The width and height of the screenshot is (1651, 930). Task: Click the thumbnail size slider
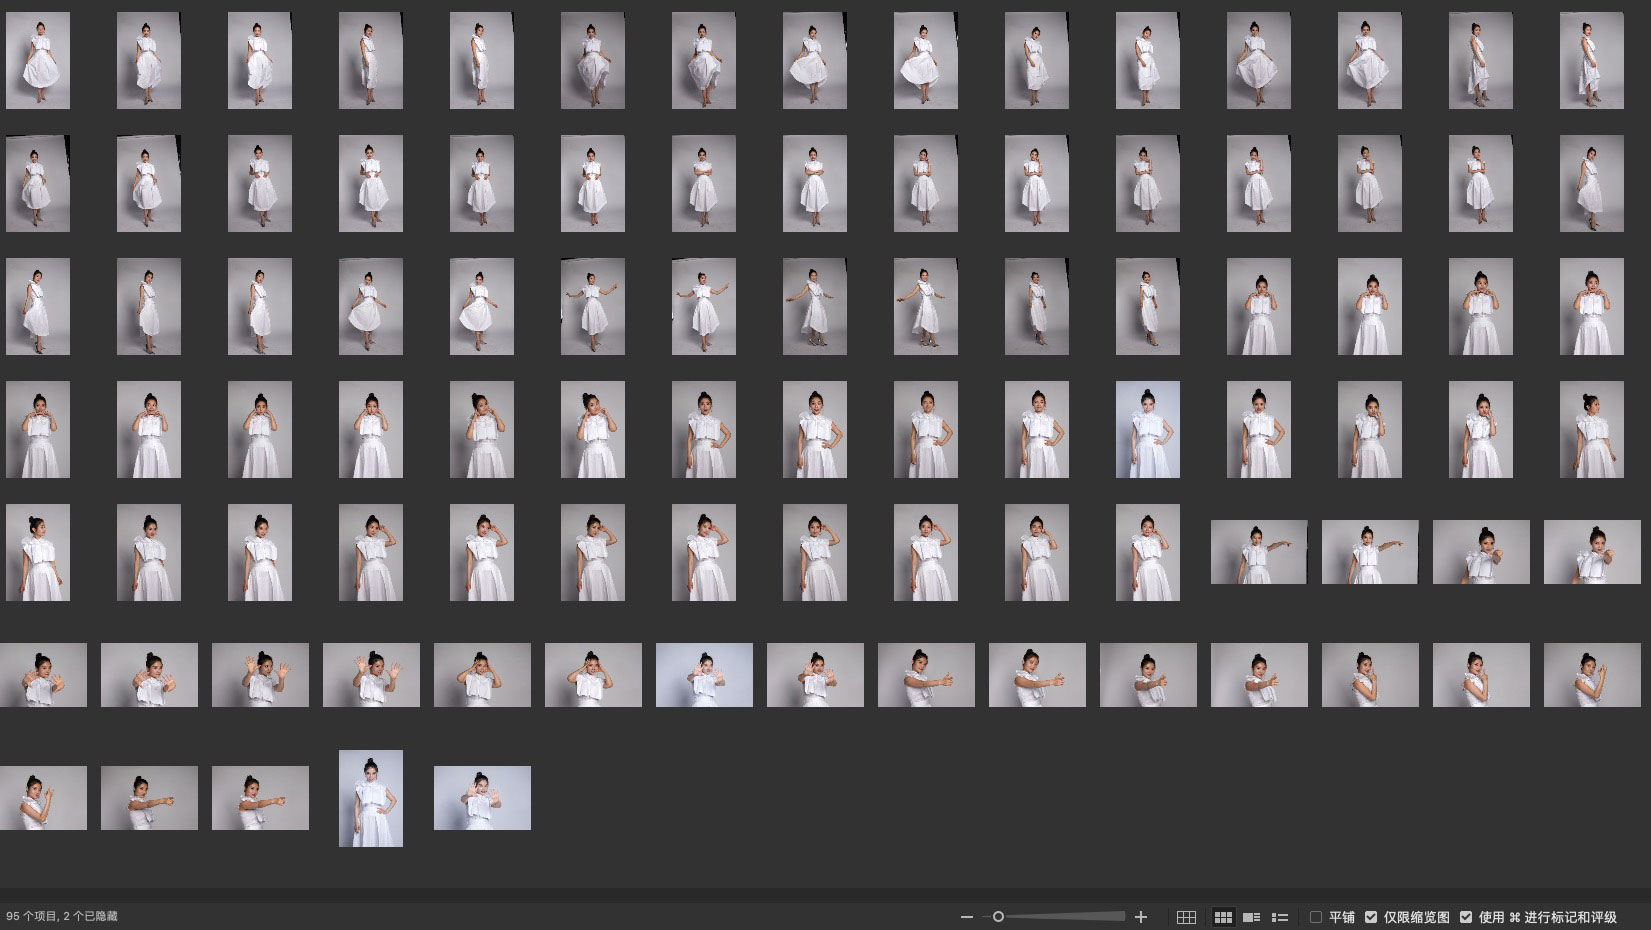click(1060, 917)
